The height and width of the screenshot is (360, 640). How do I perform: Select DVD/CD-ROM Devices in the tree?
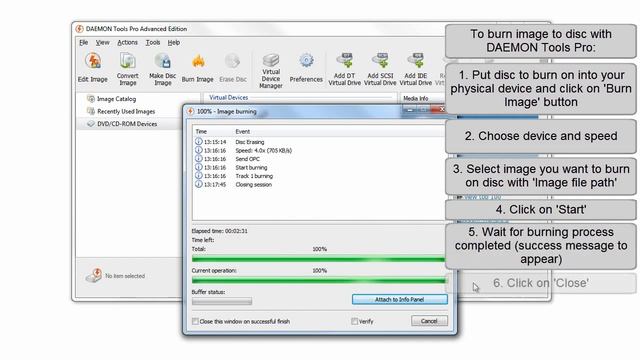(127, 124)
